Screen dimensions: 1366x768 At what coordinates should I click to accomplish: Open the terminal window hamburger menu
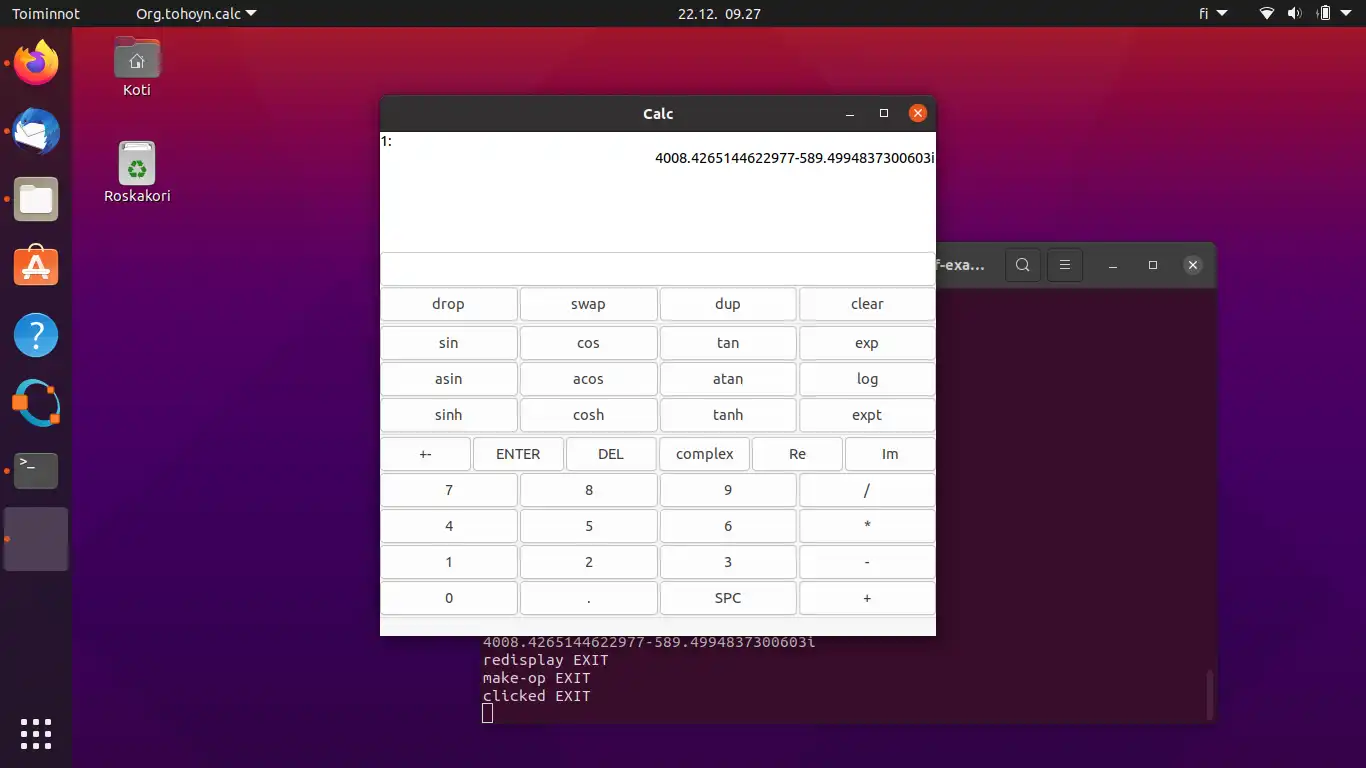[1065, 265]
